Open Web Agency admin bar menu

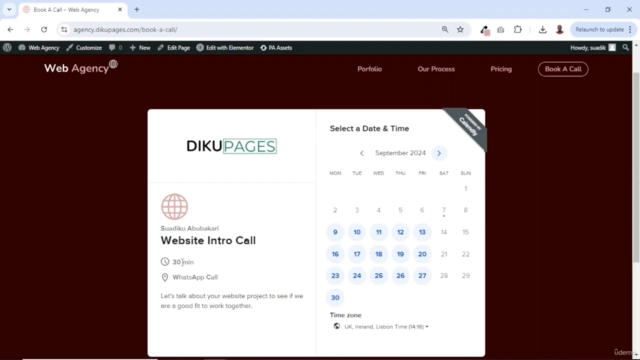39,48
